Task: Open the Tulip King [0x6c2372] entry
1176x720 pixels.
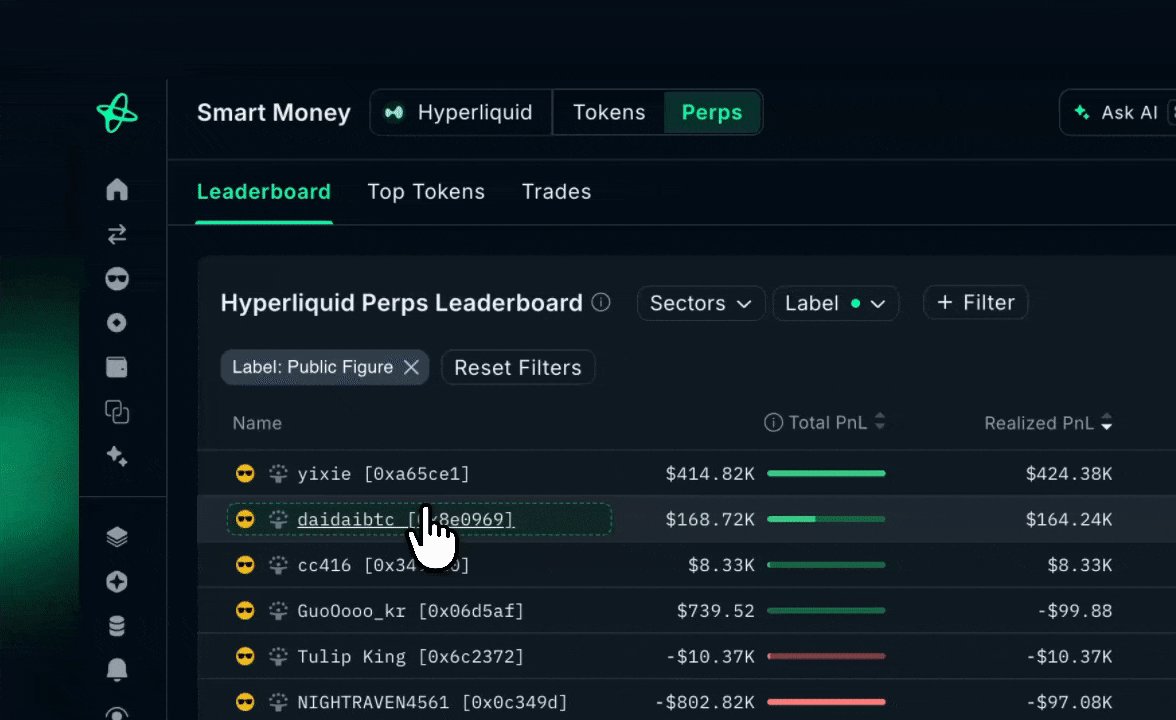Action: (x=410, y=657)
